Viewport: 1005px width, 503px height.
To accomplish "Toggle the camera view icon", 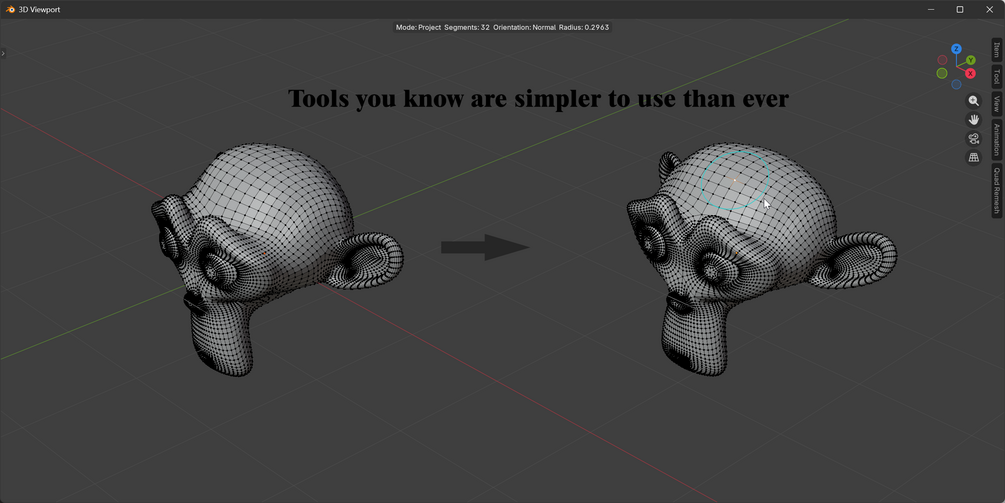I will pyautogui.click(x=974, y=138).
